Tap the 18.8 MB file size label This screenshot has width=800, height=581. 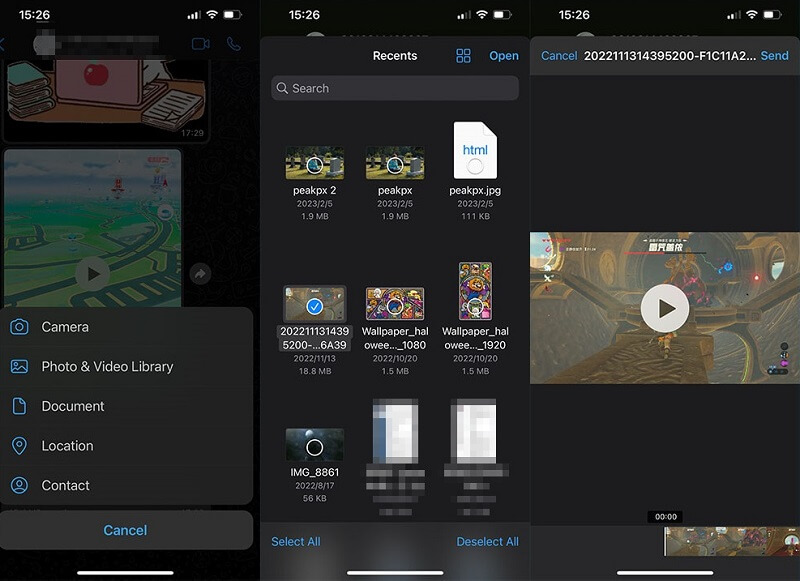(314, 371)
